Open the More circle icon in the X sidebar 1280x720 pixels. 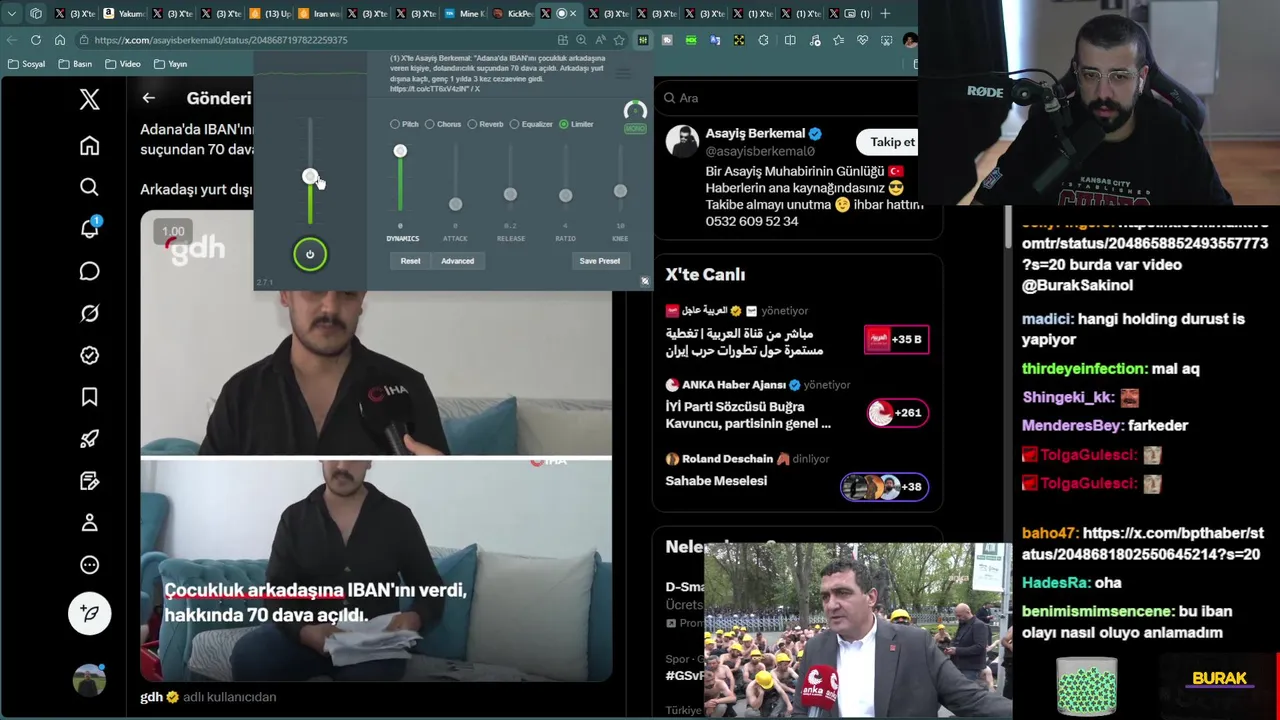(x=89, y=564)
